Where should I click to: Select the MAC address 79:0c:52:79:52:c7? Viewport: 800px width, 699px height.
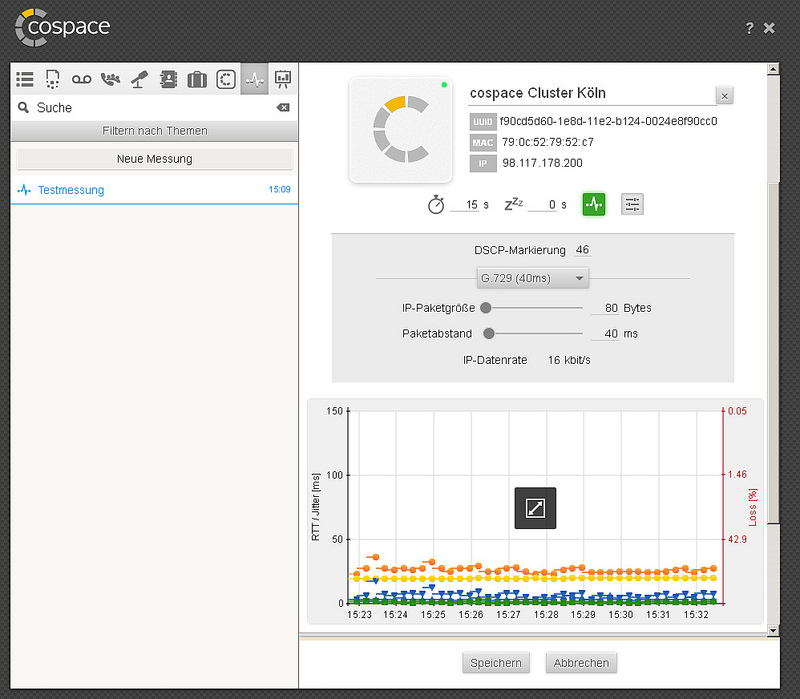click(x=547, y=142)
